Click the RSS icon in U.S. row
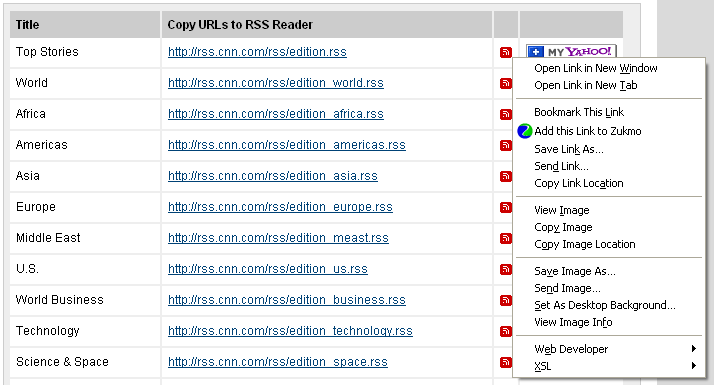714x385 pixels. point(505,269)
